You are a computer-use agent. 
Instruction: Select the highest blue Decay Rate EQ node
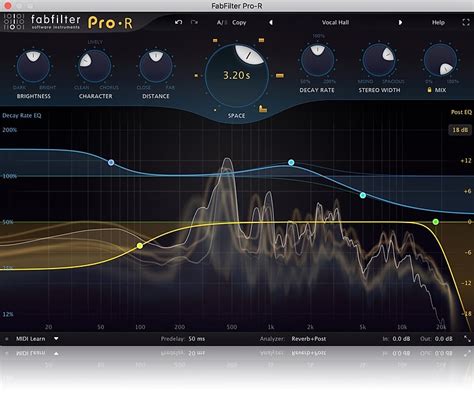click(291, 162)
